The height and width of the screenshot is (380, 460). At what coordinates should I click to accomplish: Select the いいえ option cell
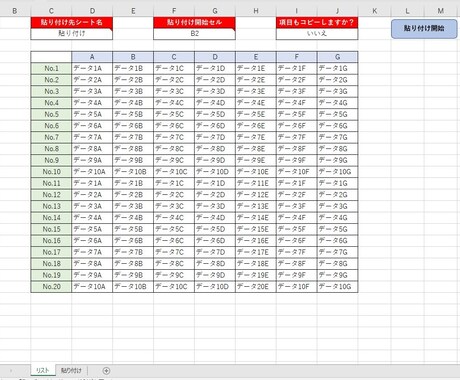click(317, 34)
